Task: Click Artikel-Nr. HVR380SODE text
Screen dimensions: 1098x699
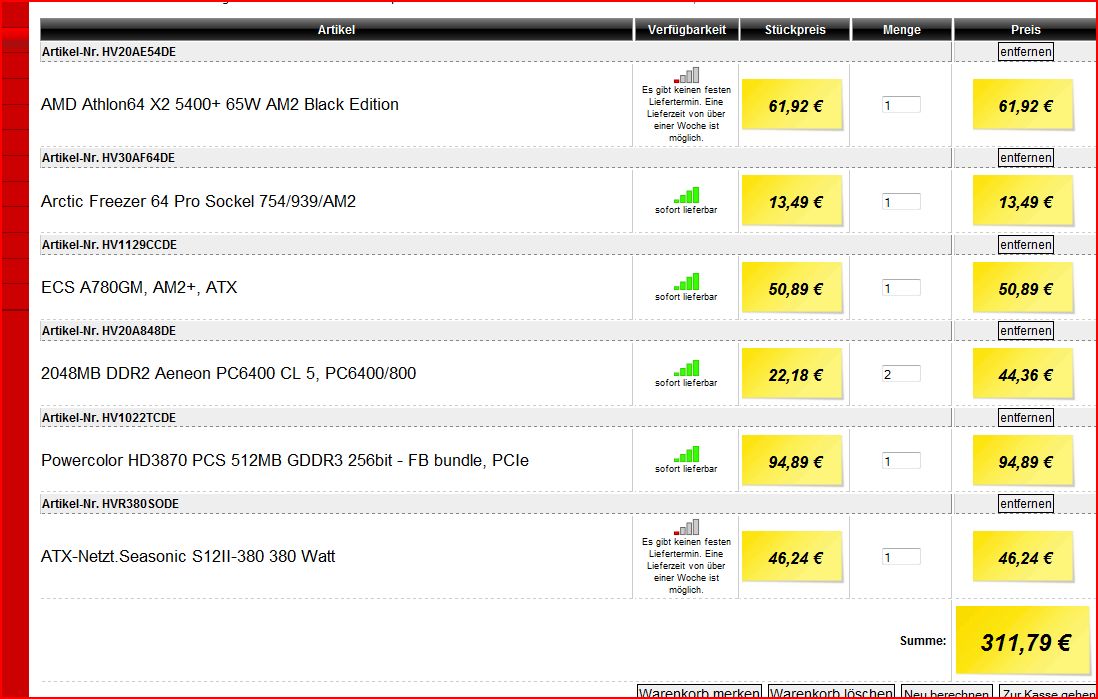Action: click(x=110, y=504)
